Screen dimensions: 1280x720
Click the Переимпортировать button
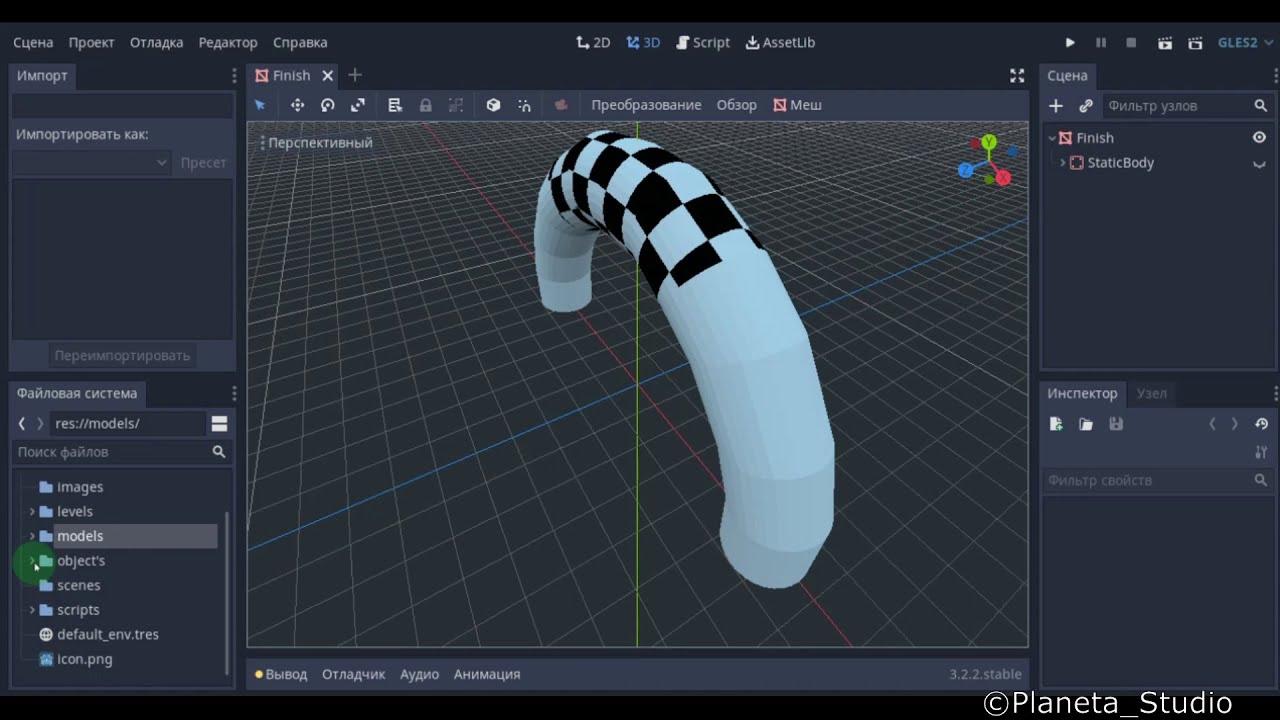click(122, 356)
